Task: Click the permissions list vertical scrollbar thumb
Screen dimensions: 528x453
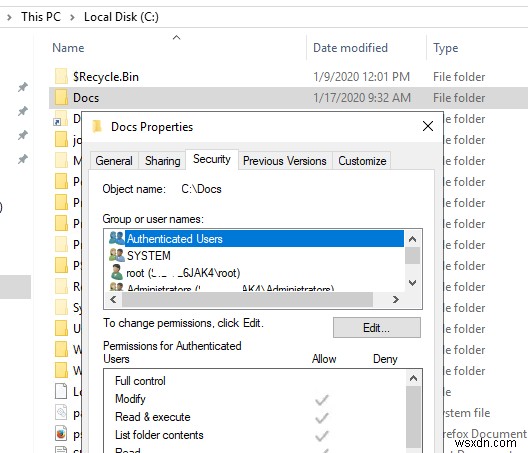Action: [413, 417]
